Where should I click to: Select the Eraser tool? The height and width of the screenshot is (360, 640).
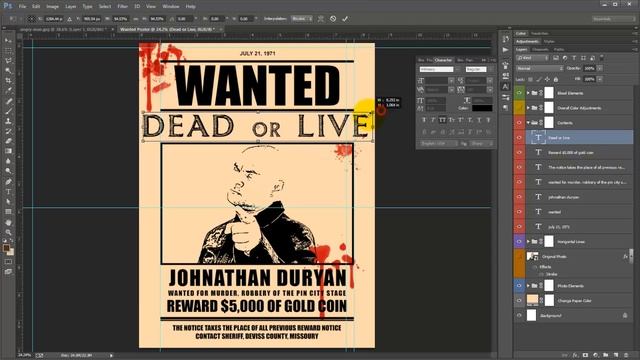[x=8, y=141]
